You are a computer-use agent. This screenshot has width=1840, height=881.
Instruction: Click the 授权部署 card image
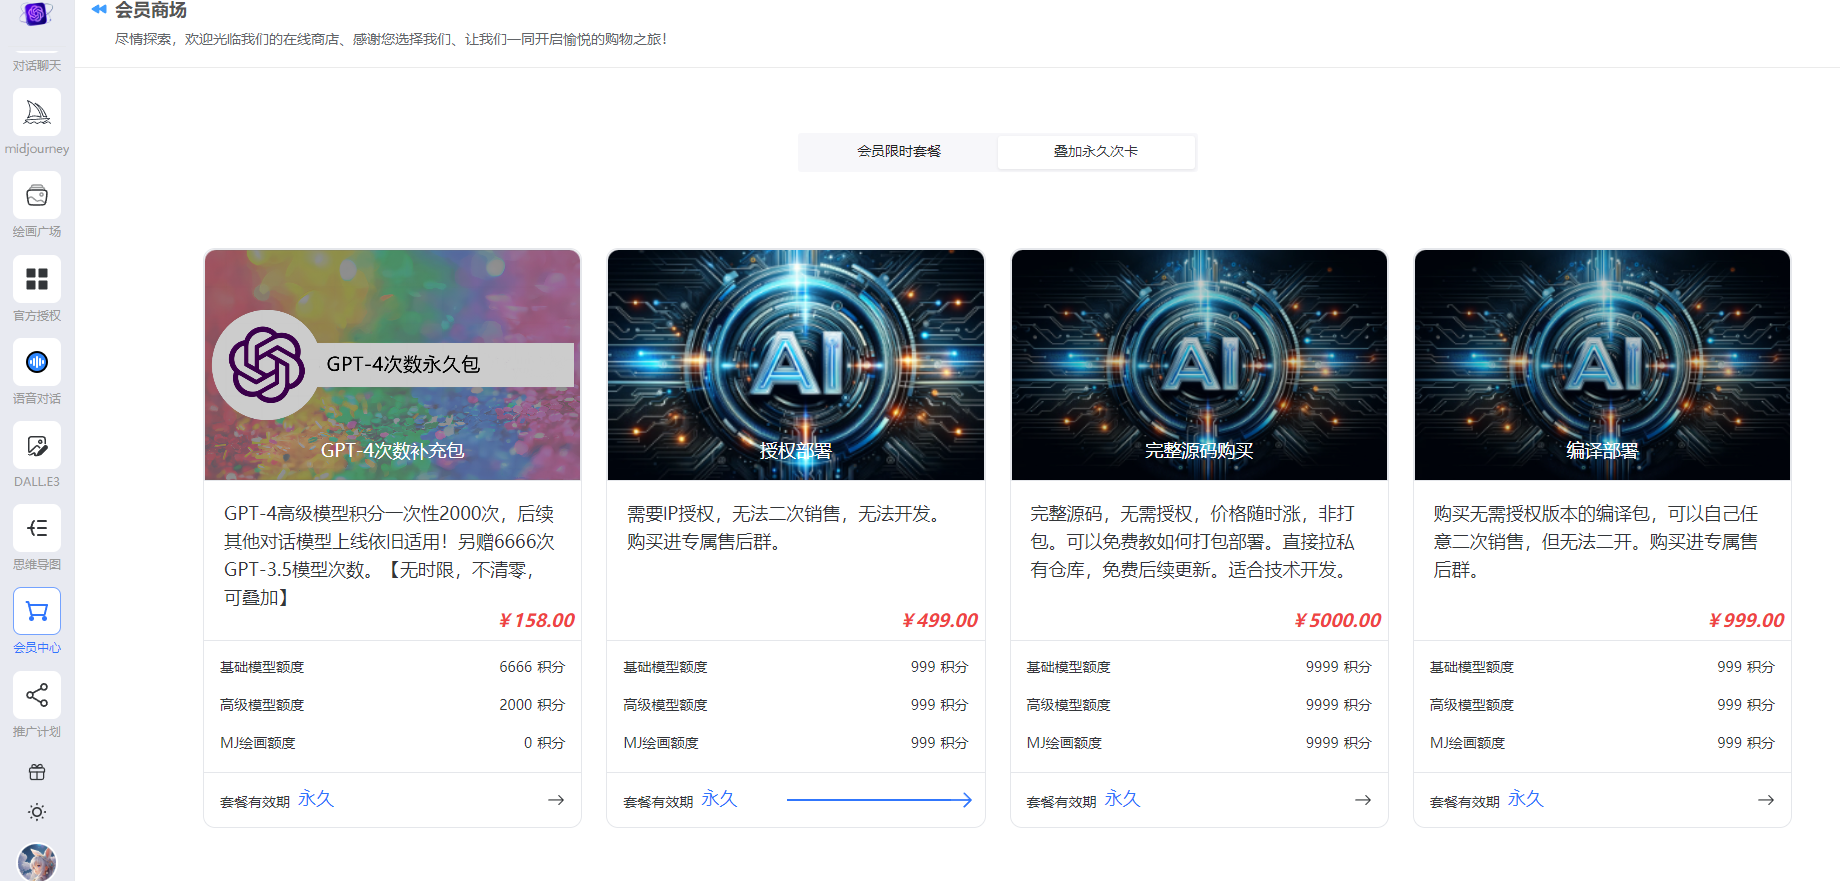[x=796, y=365]
